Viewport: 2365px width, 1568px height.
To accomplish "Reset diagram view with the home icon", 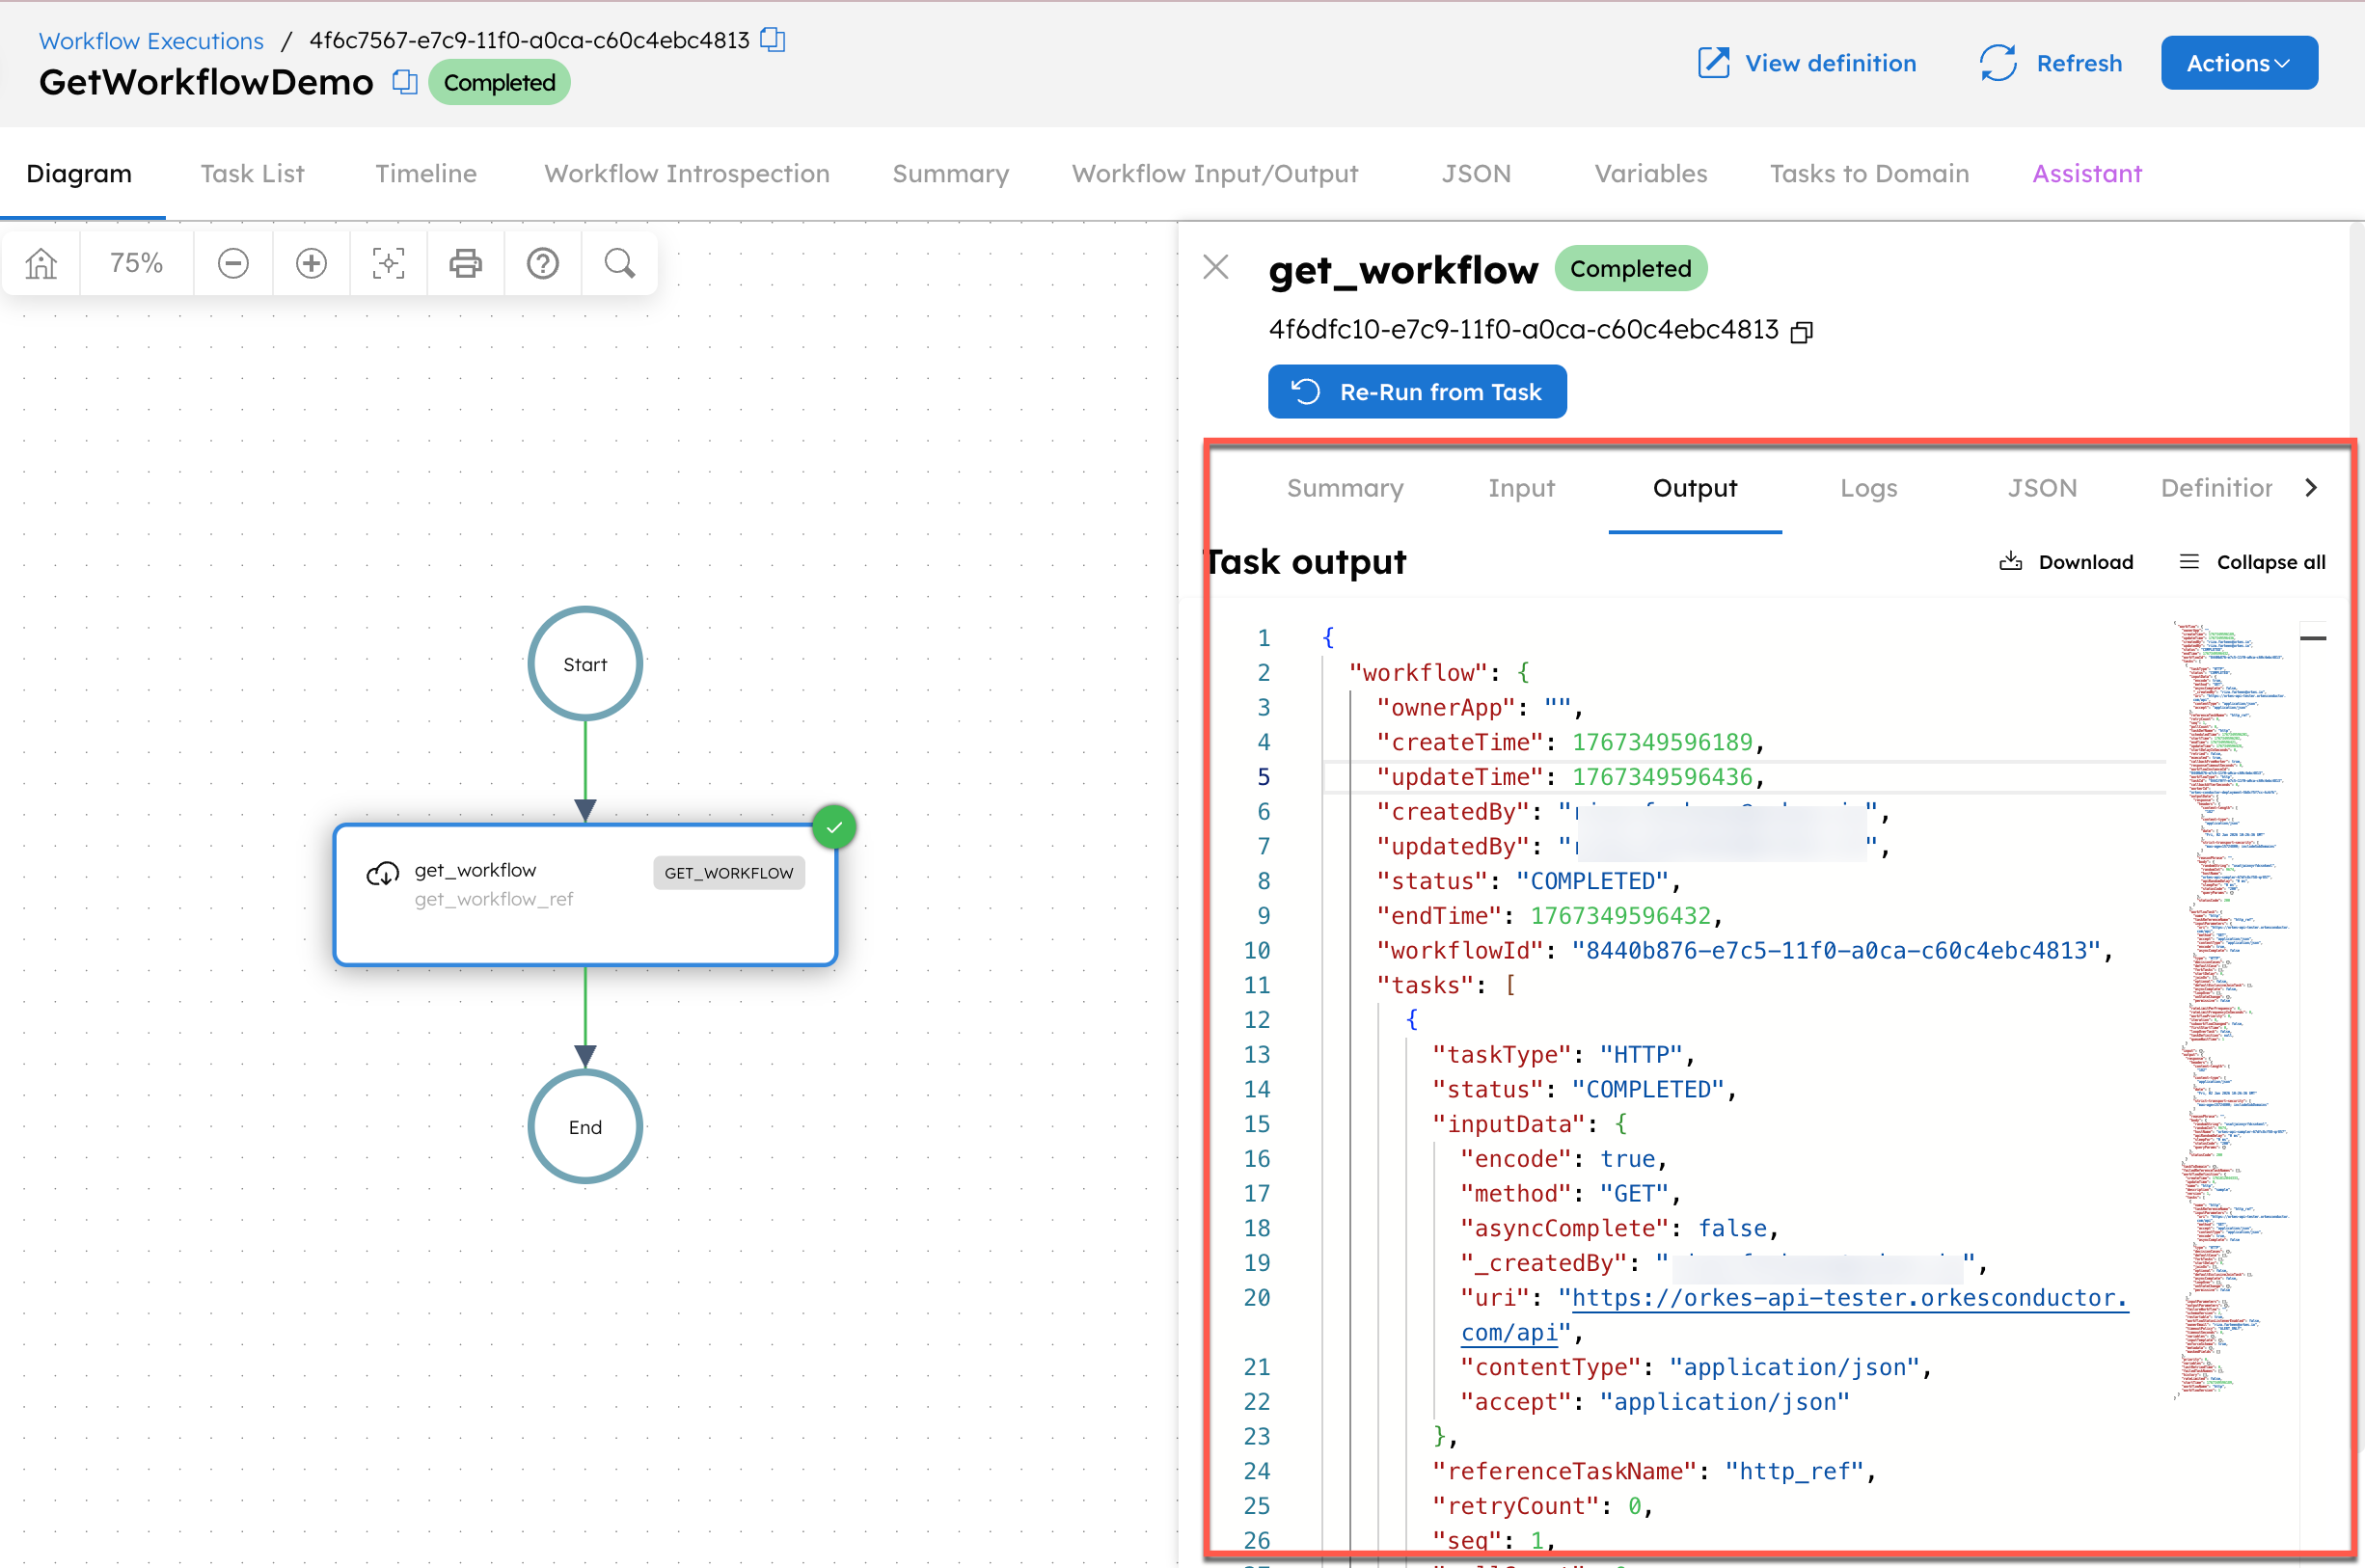I will coord(40,263).
